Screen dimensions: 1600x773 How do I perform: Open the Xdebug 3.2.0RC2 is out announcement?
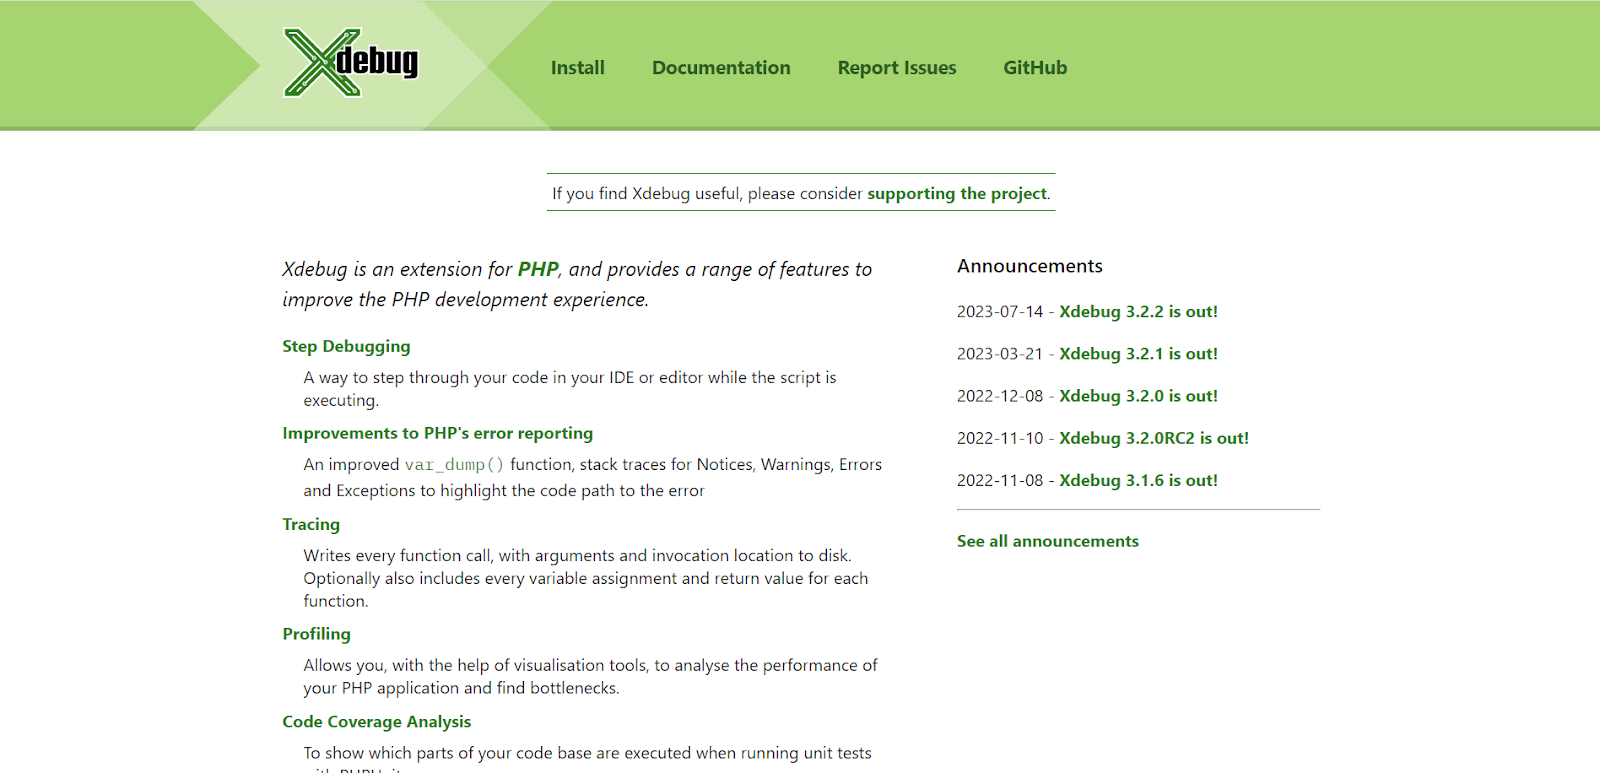(1154, 438)
